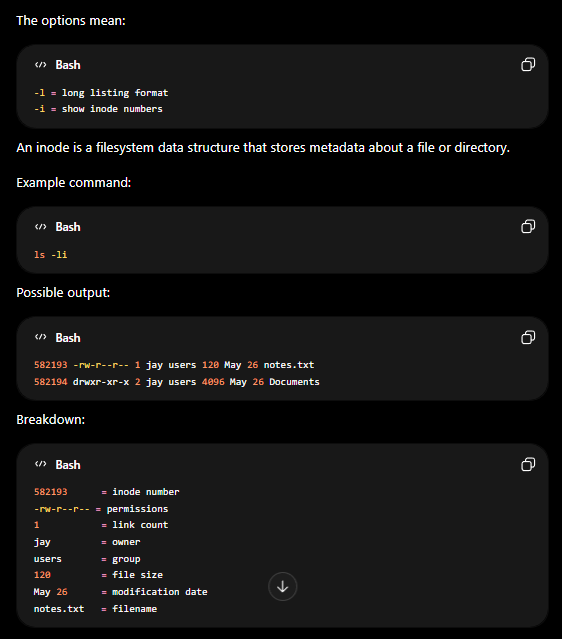Click the '-l = long listing format' line

click(101, 93)
